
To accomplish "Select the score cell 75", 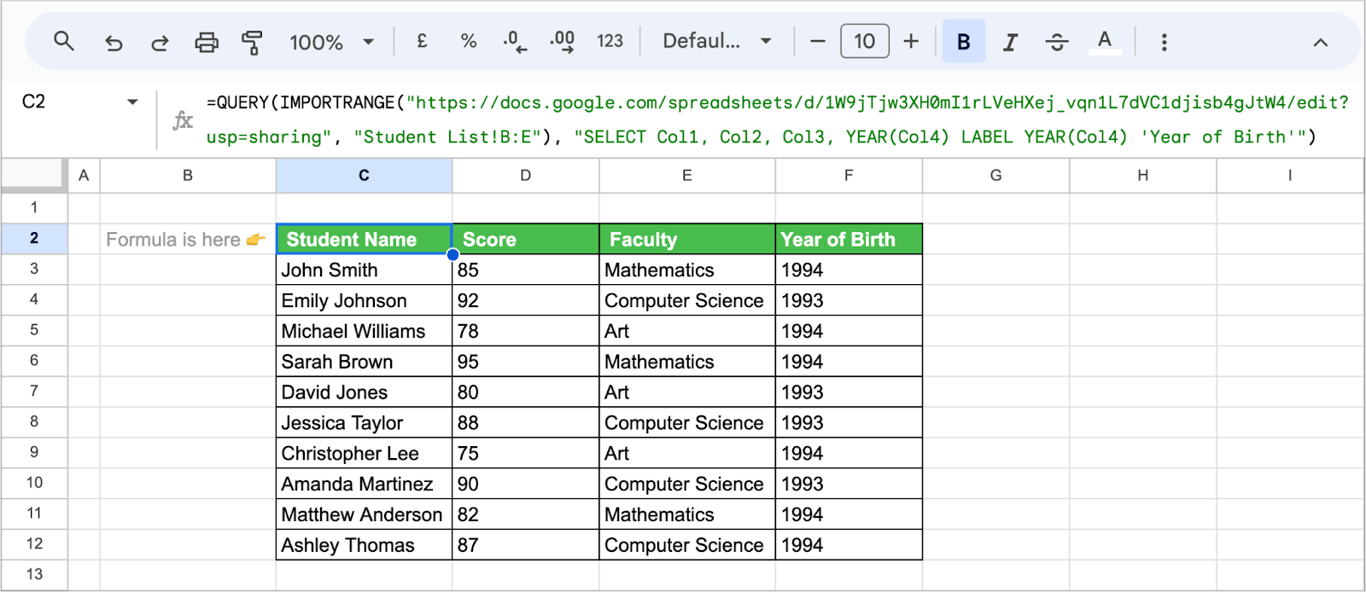I will coord(526,453).
